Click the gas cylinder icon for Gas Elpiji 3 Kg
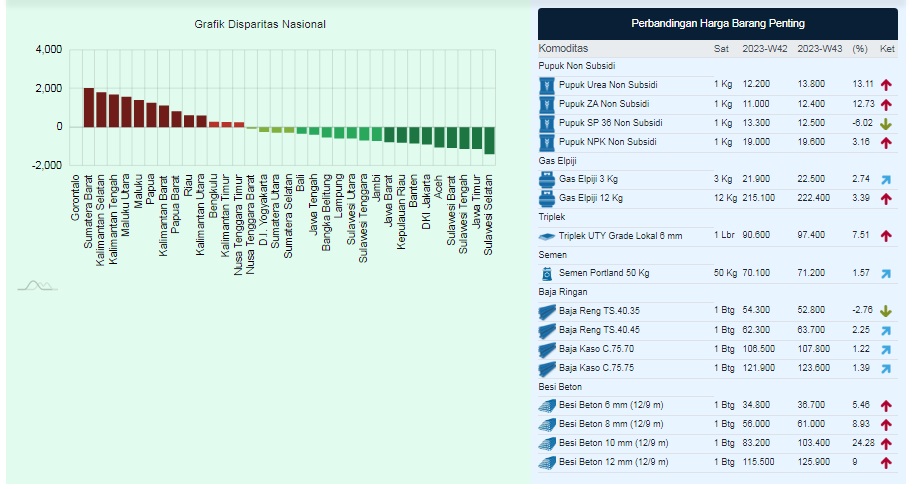Screen dimensions: 913x489 coord(547,179)
